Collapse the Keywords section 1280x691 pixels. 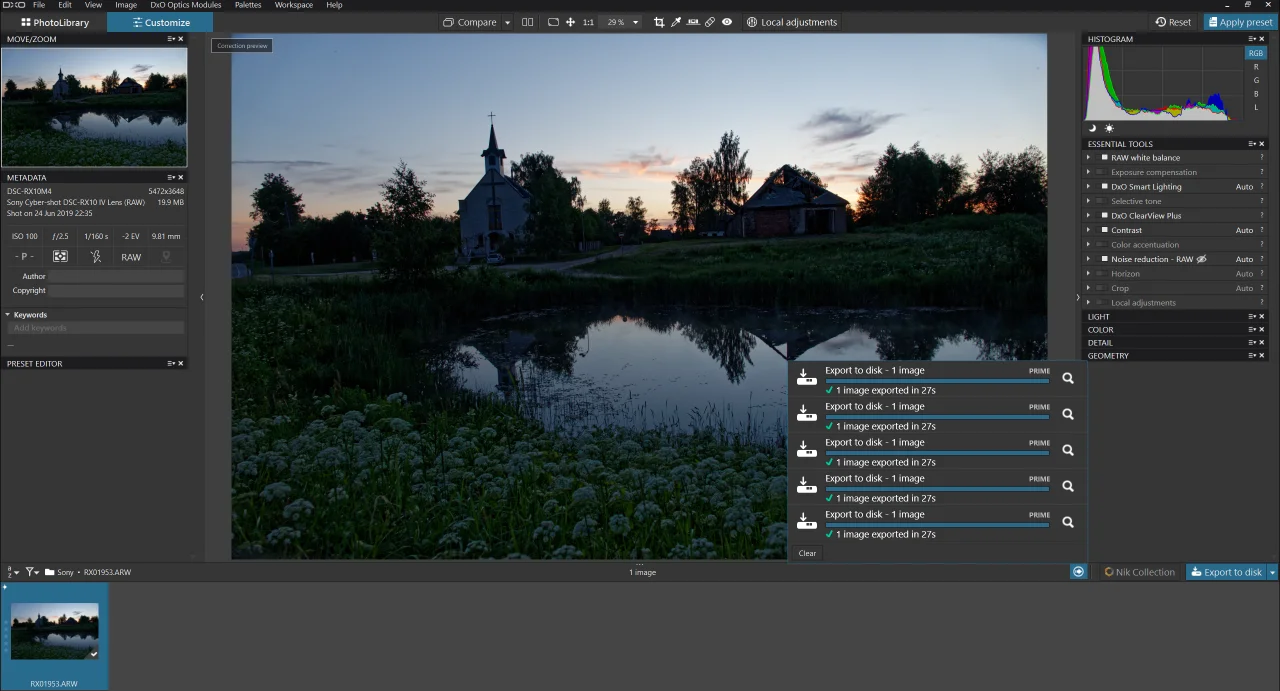click(8, 315)
